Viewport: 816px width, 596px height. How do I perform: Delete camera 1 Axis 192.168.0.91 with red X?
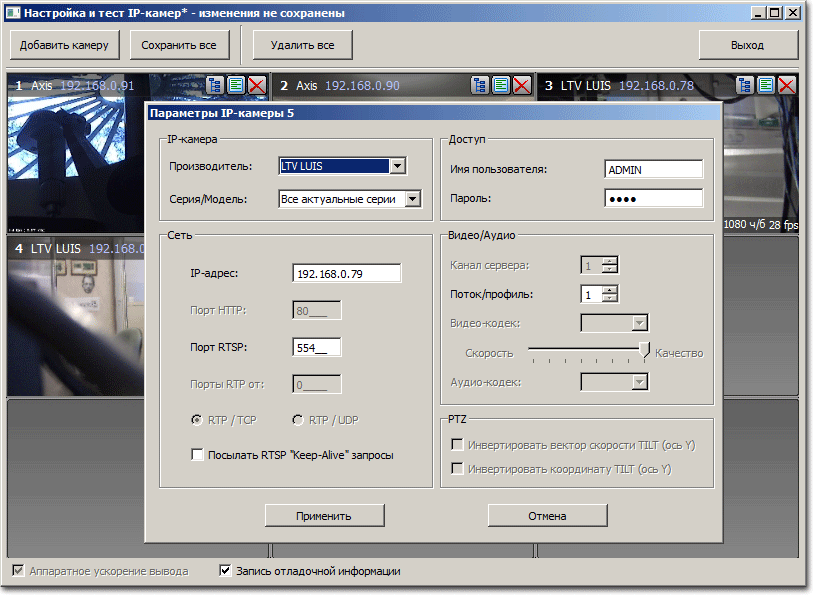(257, 85)
